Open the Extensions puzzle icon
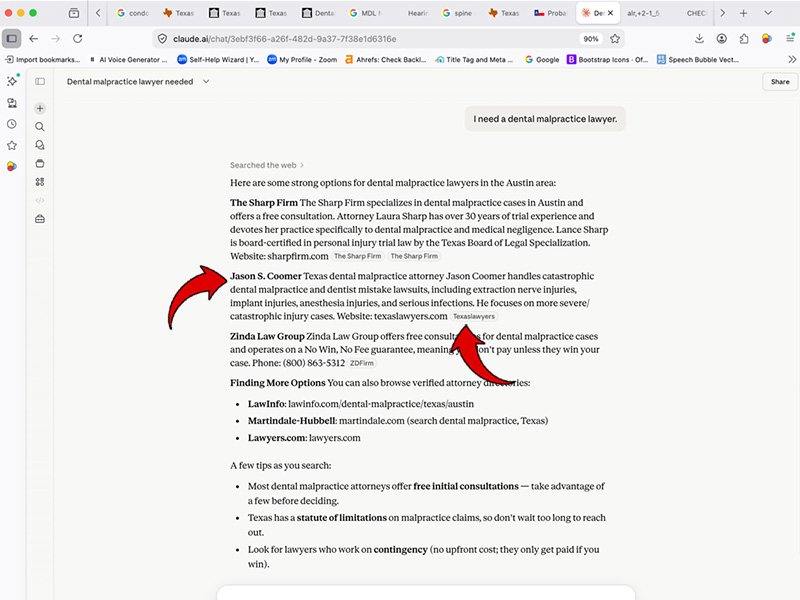The image size is (800, 600). (x=744, y=38)
